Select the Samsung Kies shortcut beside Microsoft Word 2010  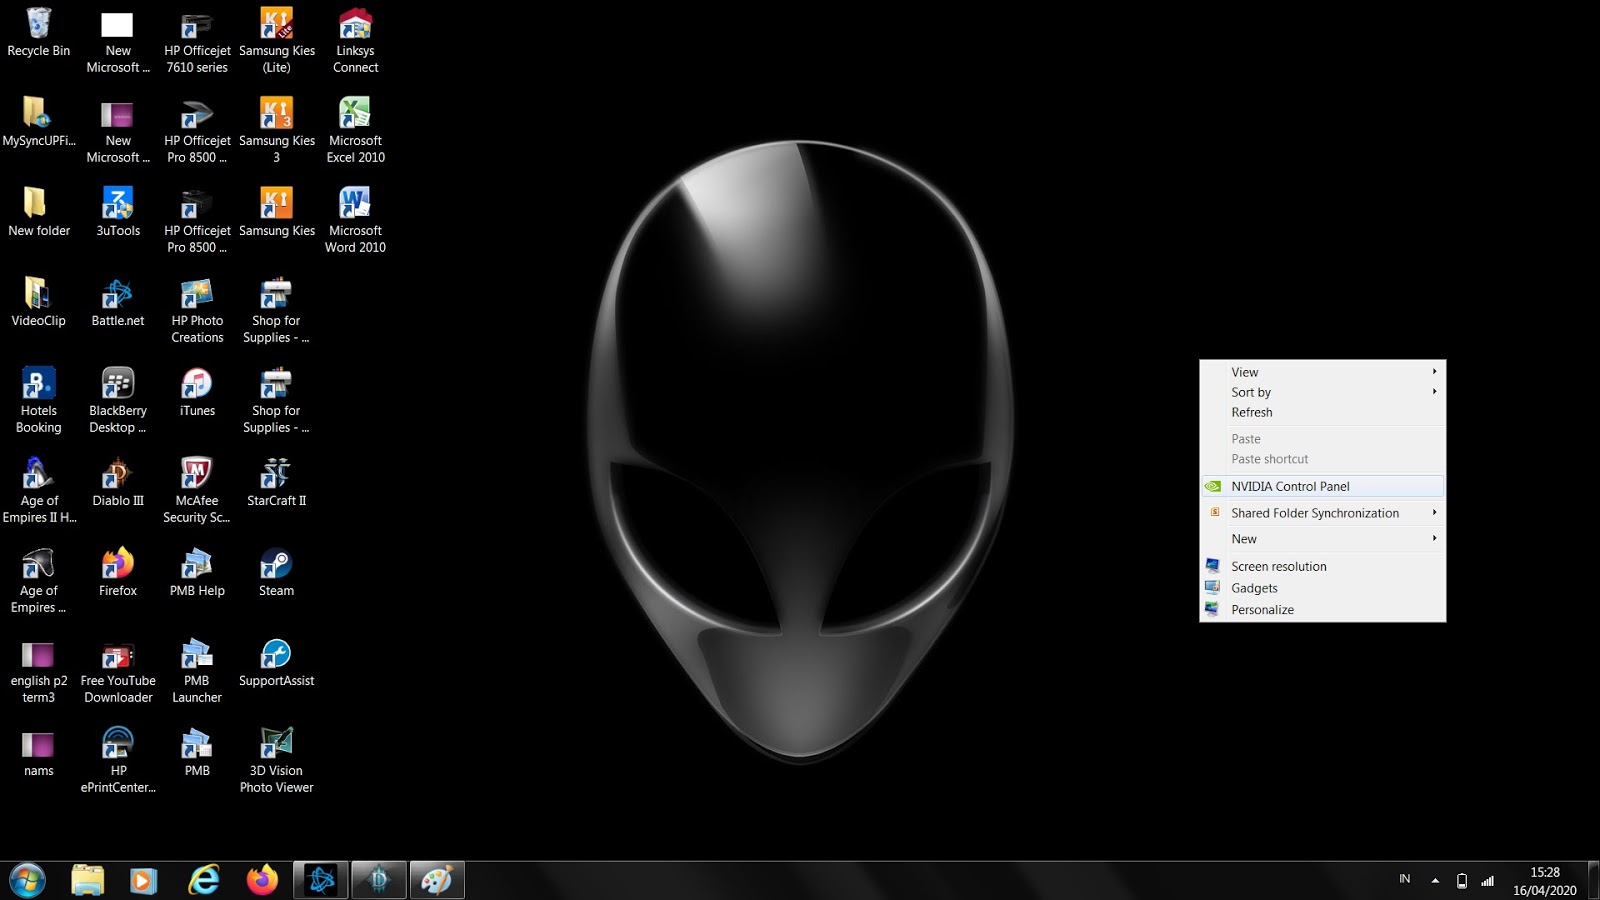click(276, 212)
